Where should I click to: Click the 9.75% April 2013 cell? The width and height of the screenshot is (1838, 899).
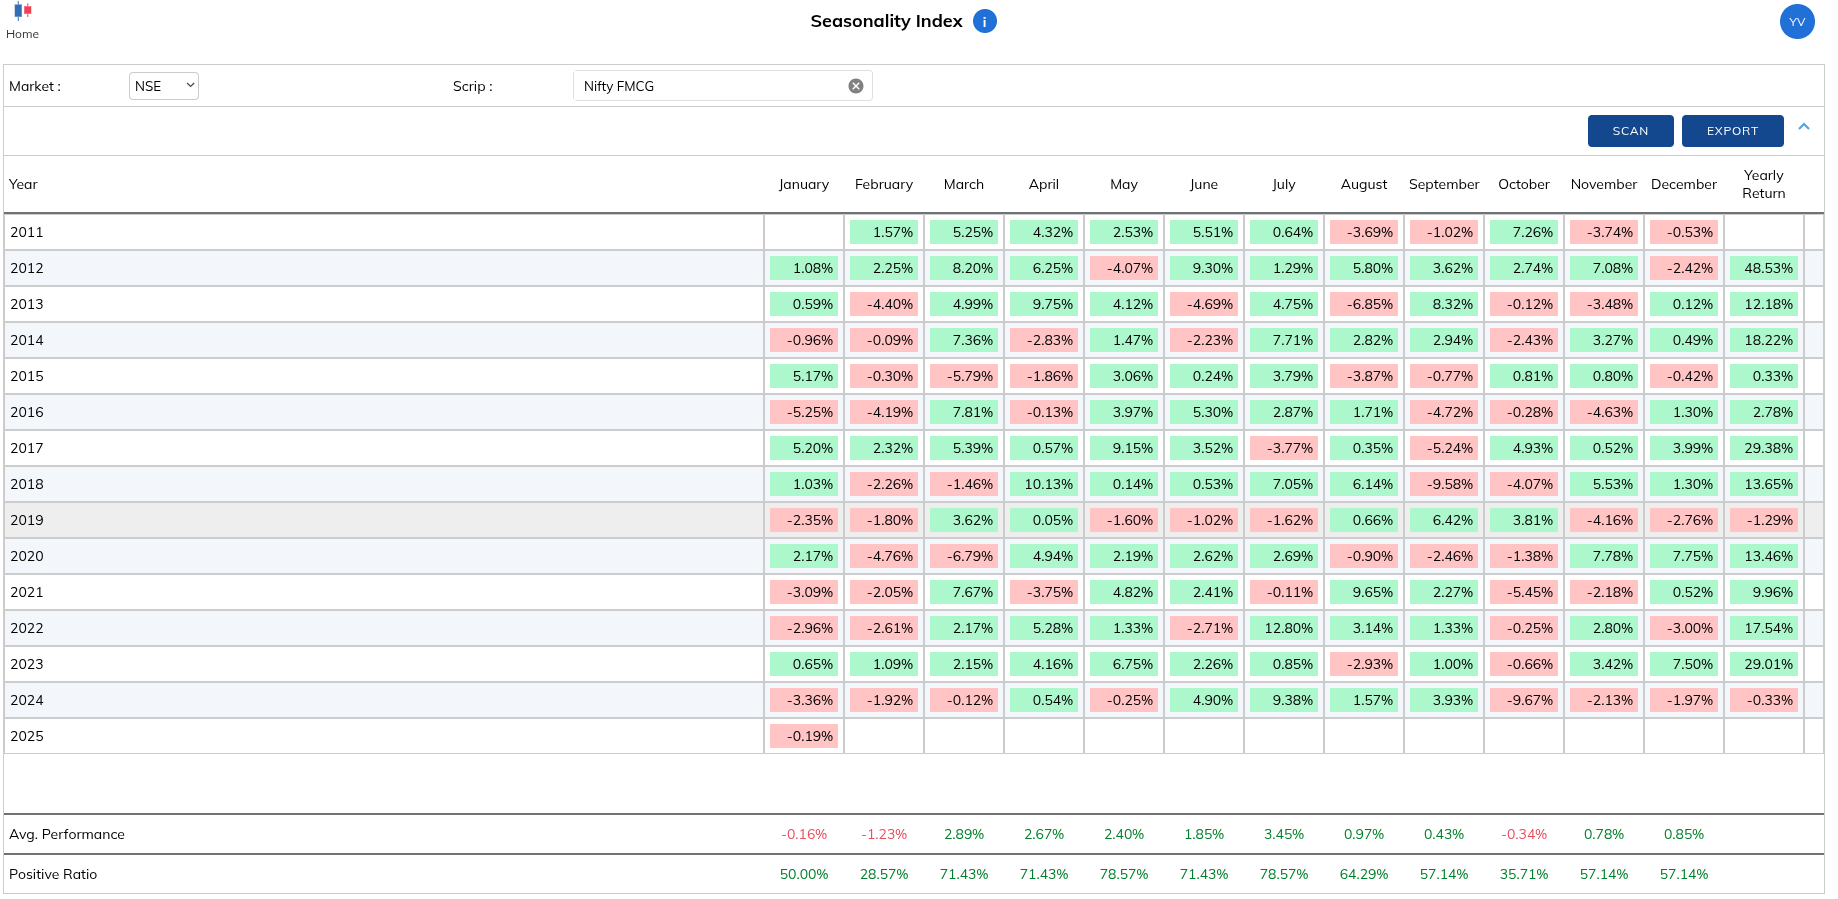pyautogui.click(x=1044, y=304)
